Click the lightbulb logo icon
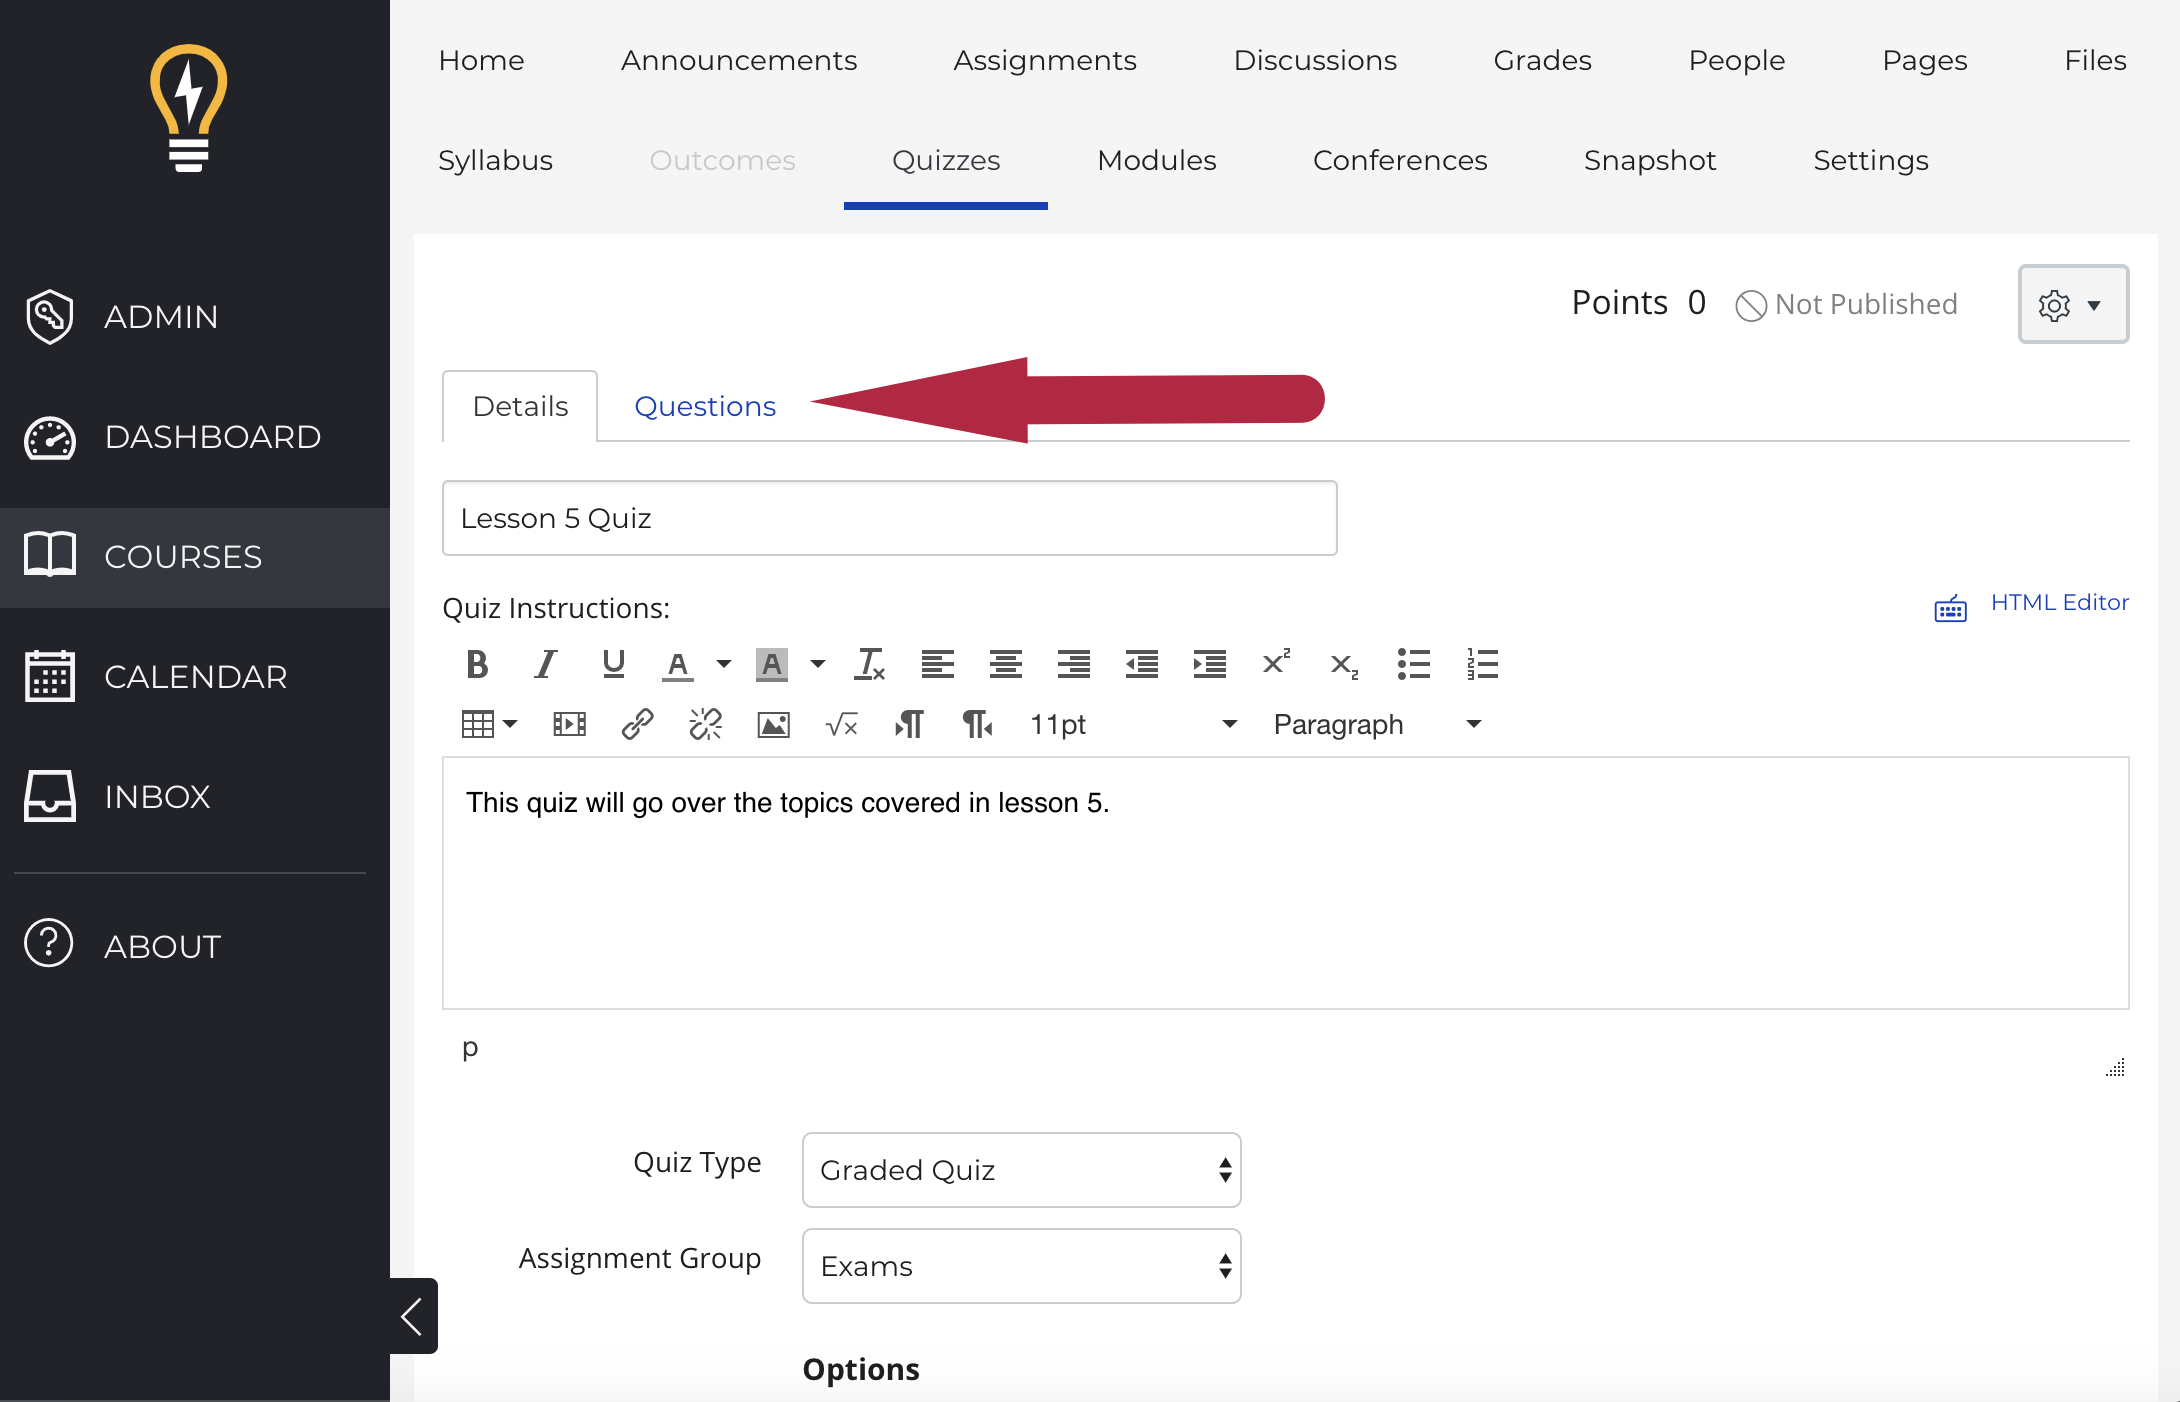 coord(188,108)
